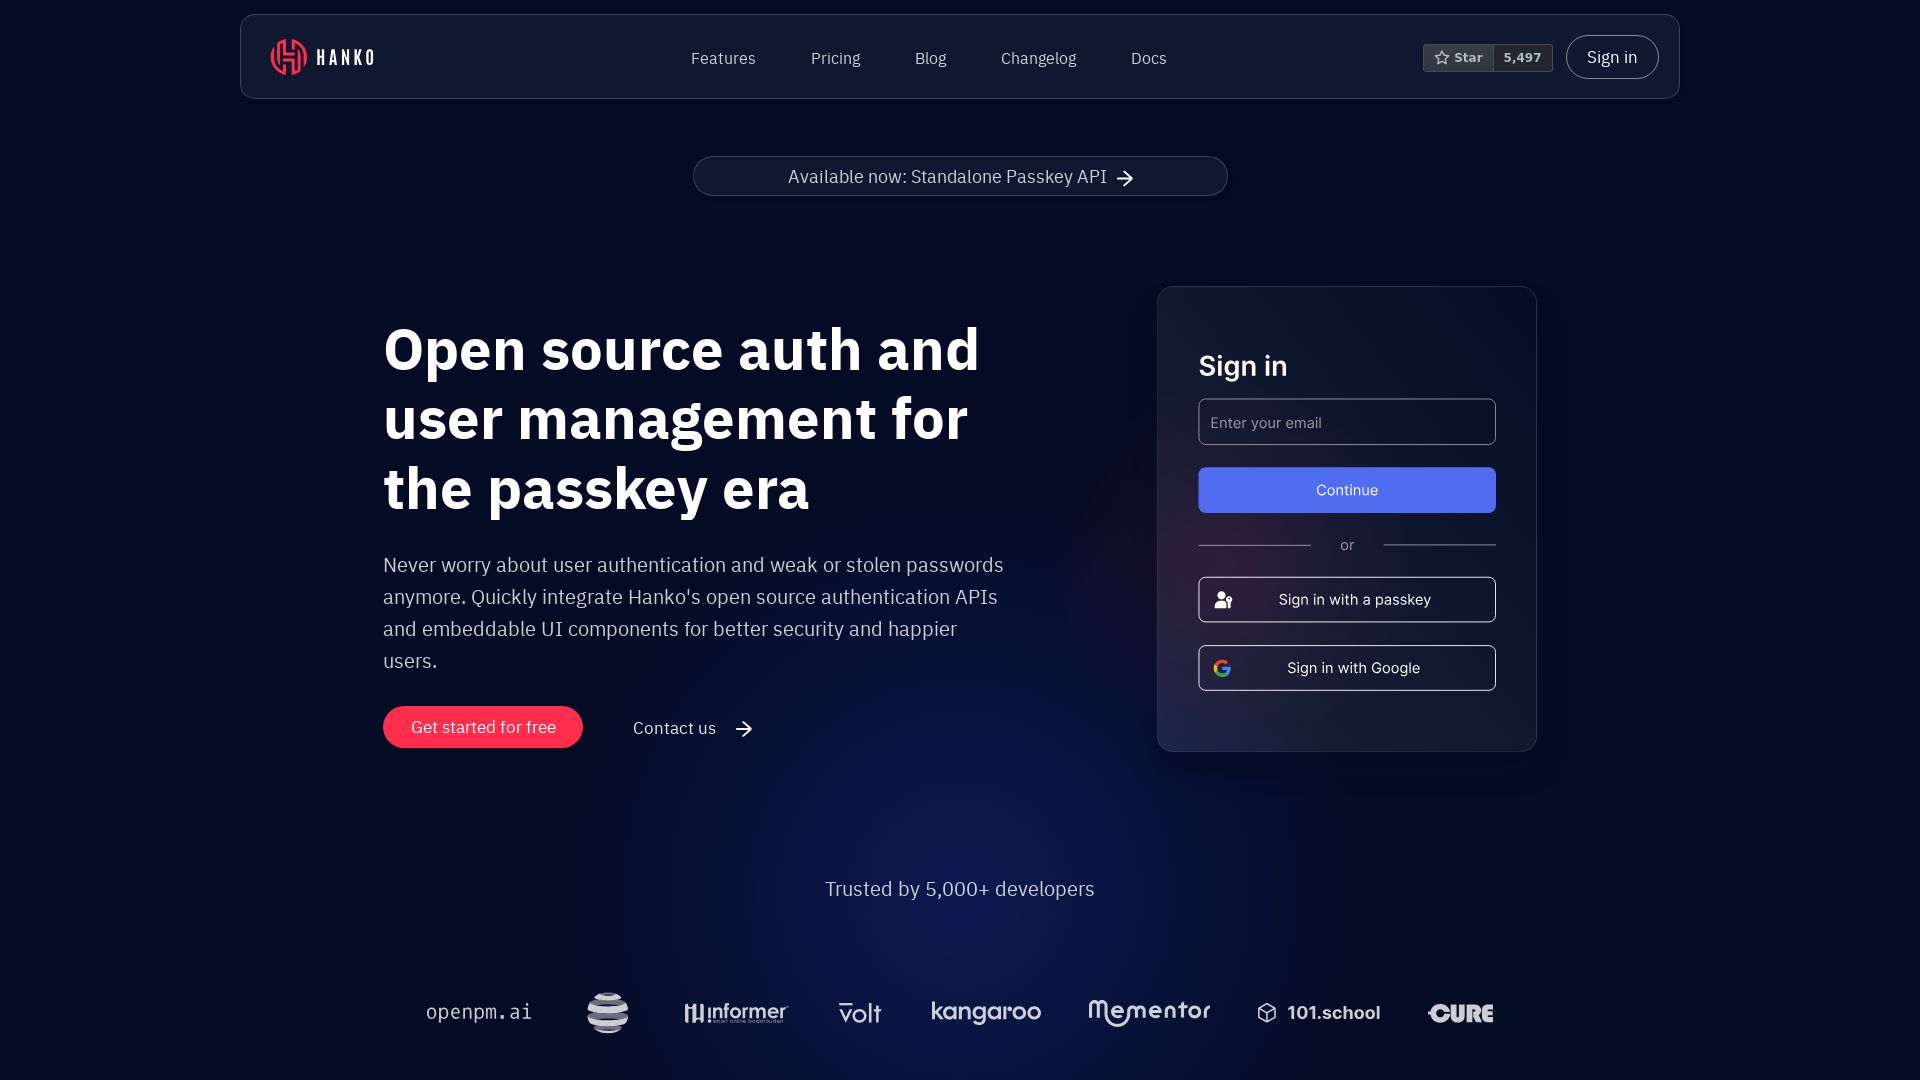This screenshot has height=1080, width=1920.
Task: Click the arrow in the Passkey API banner
Action: (1125, 178)
